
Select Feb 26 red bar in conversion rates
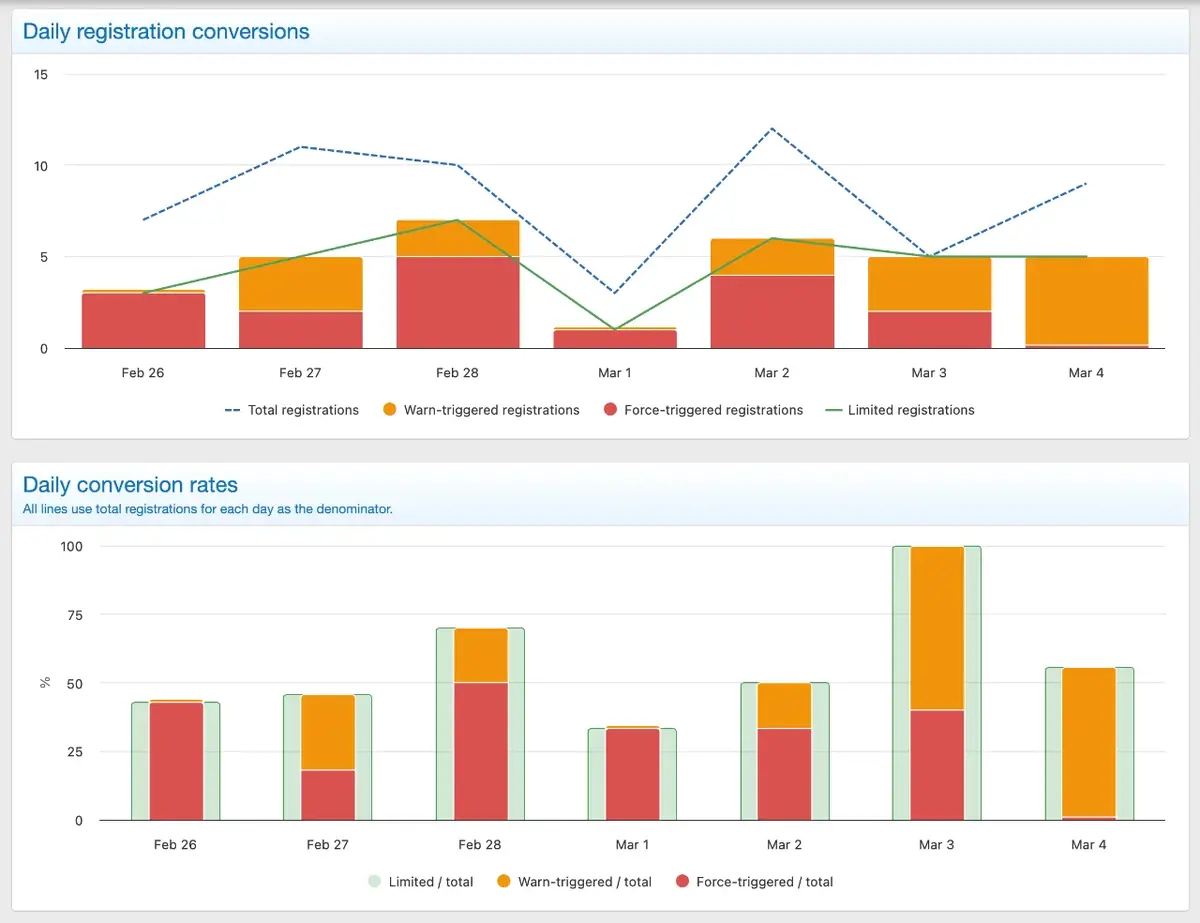pos(176,761)
